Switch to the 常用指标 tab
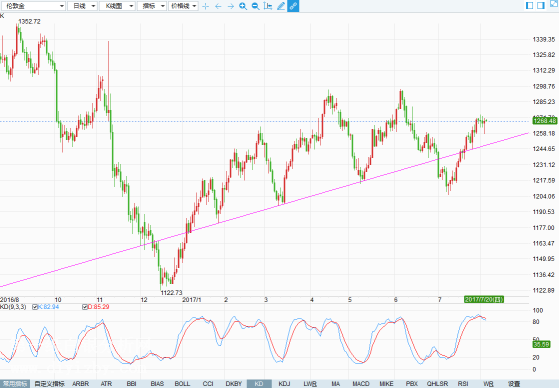559x388 pixels. [x=15, y=384]
